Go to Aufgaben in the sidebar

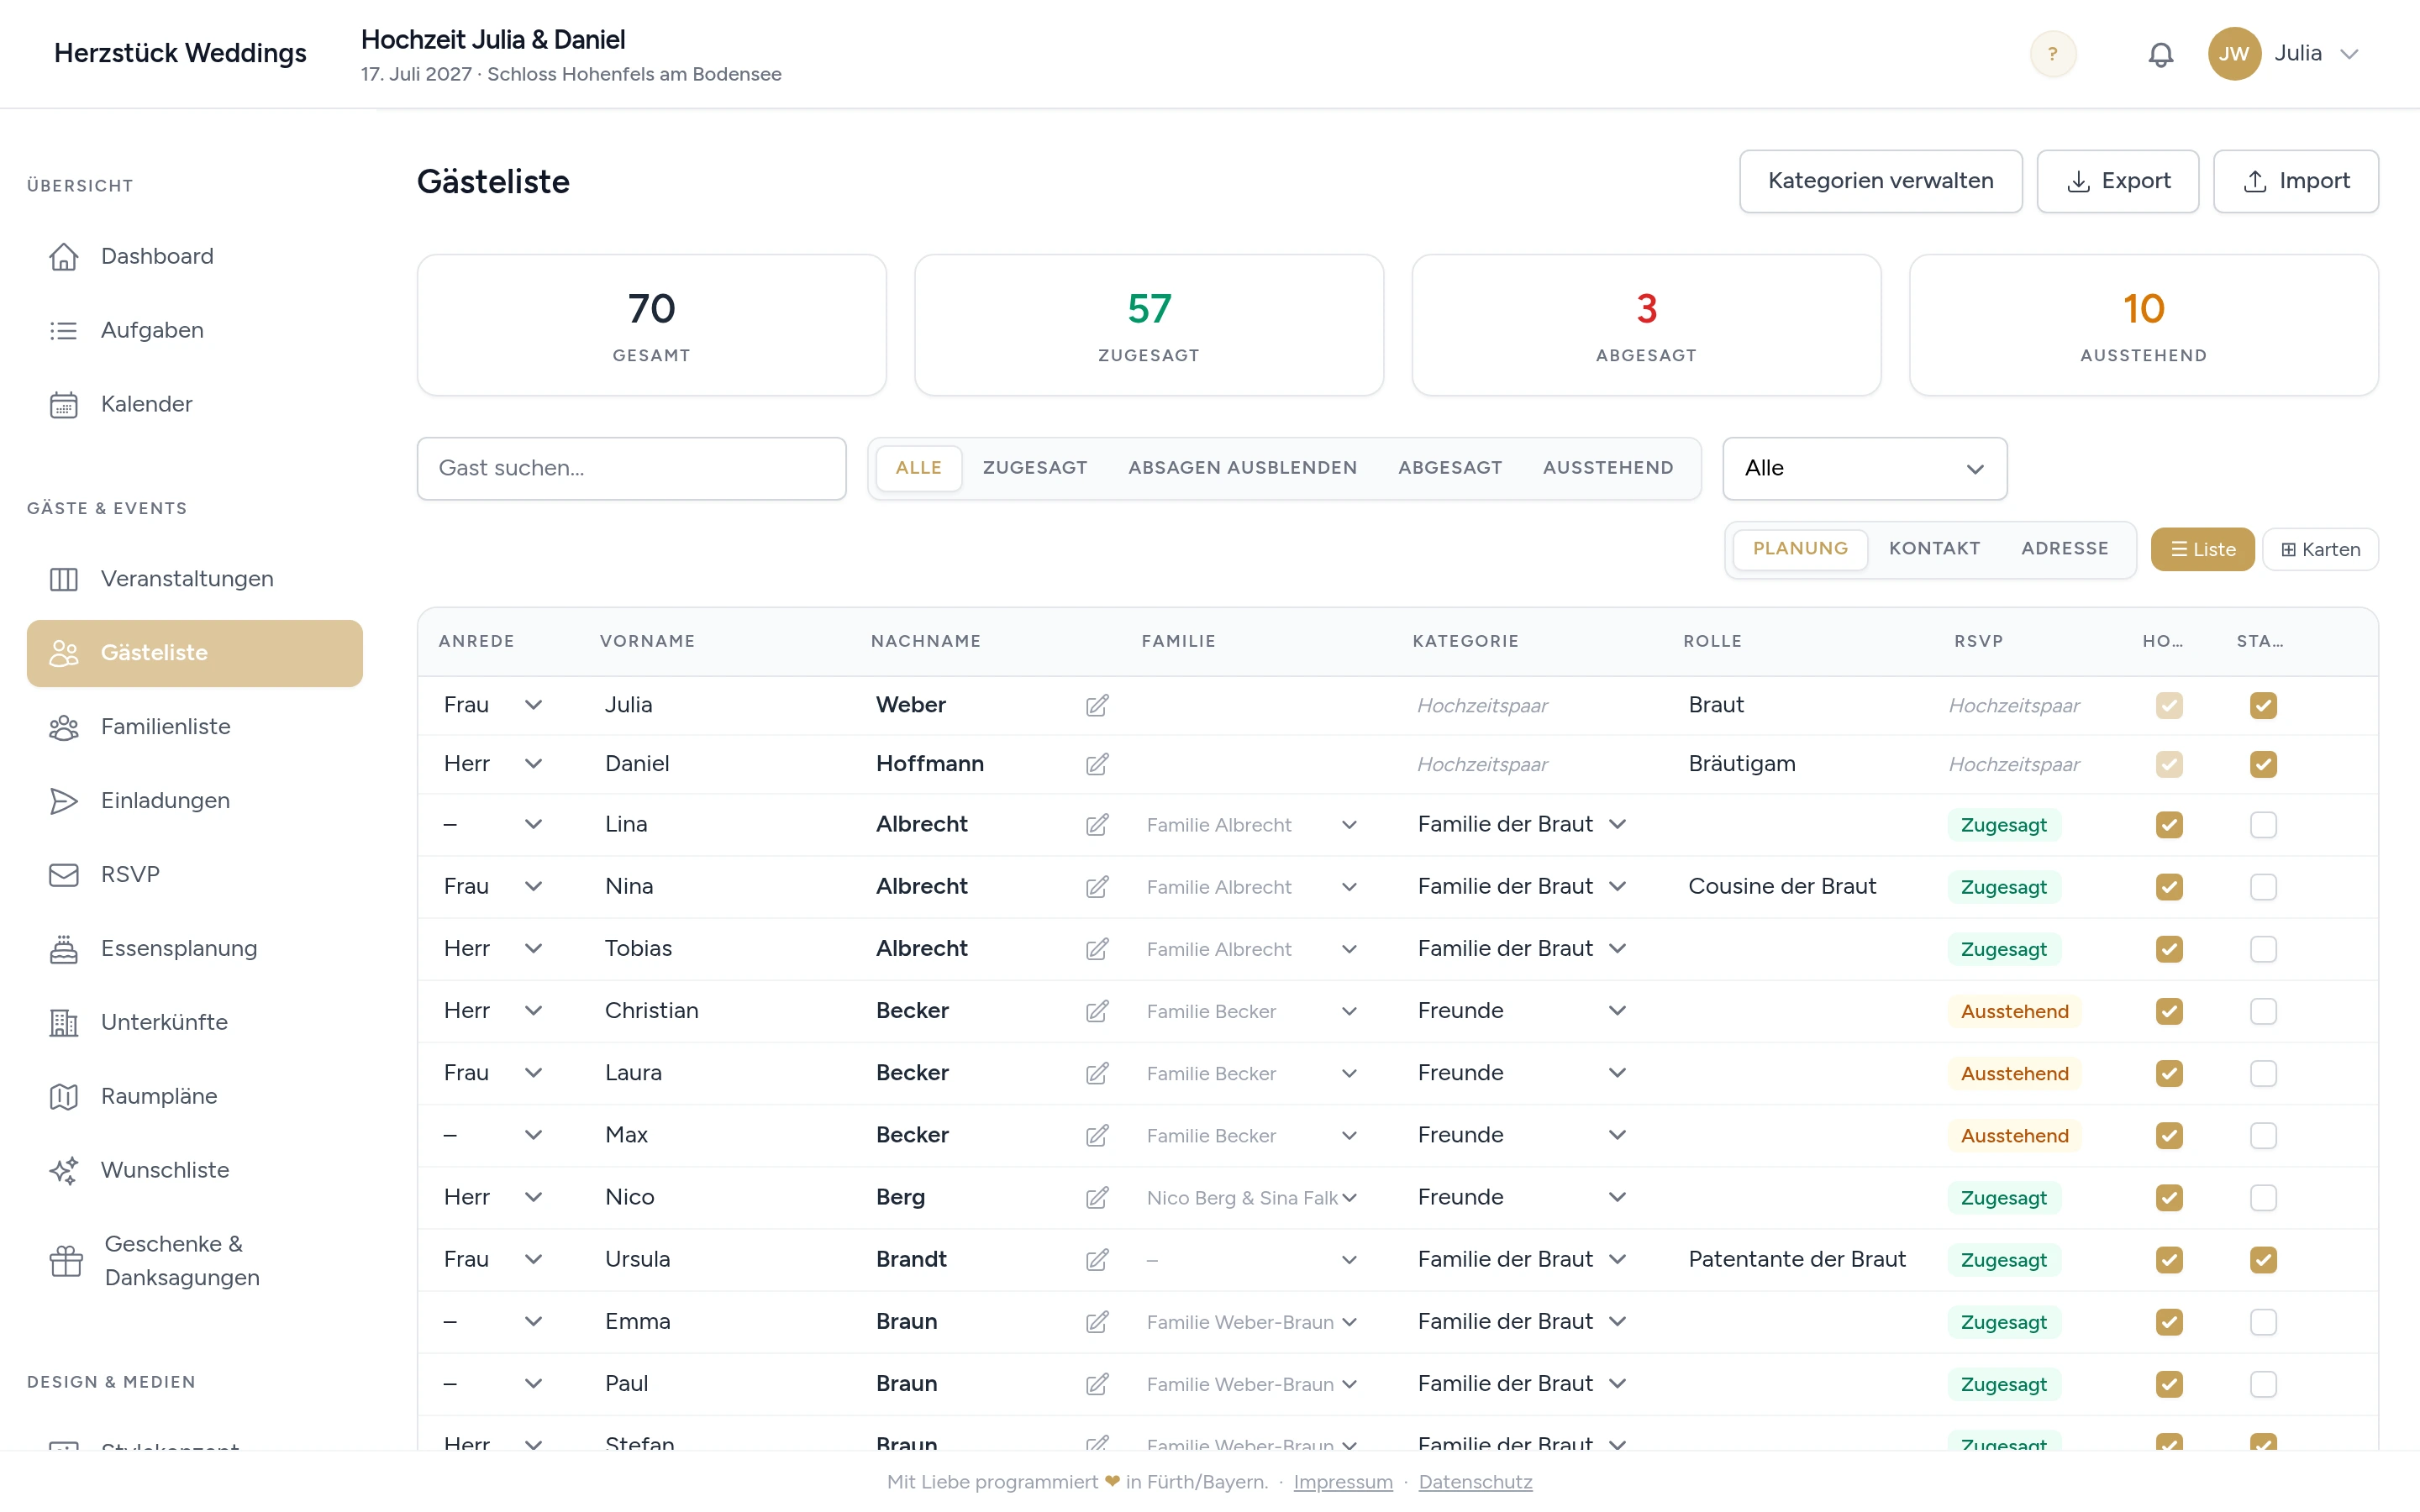click(194, 330)
